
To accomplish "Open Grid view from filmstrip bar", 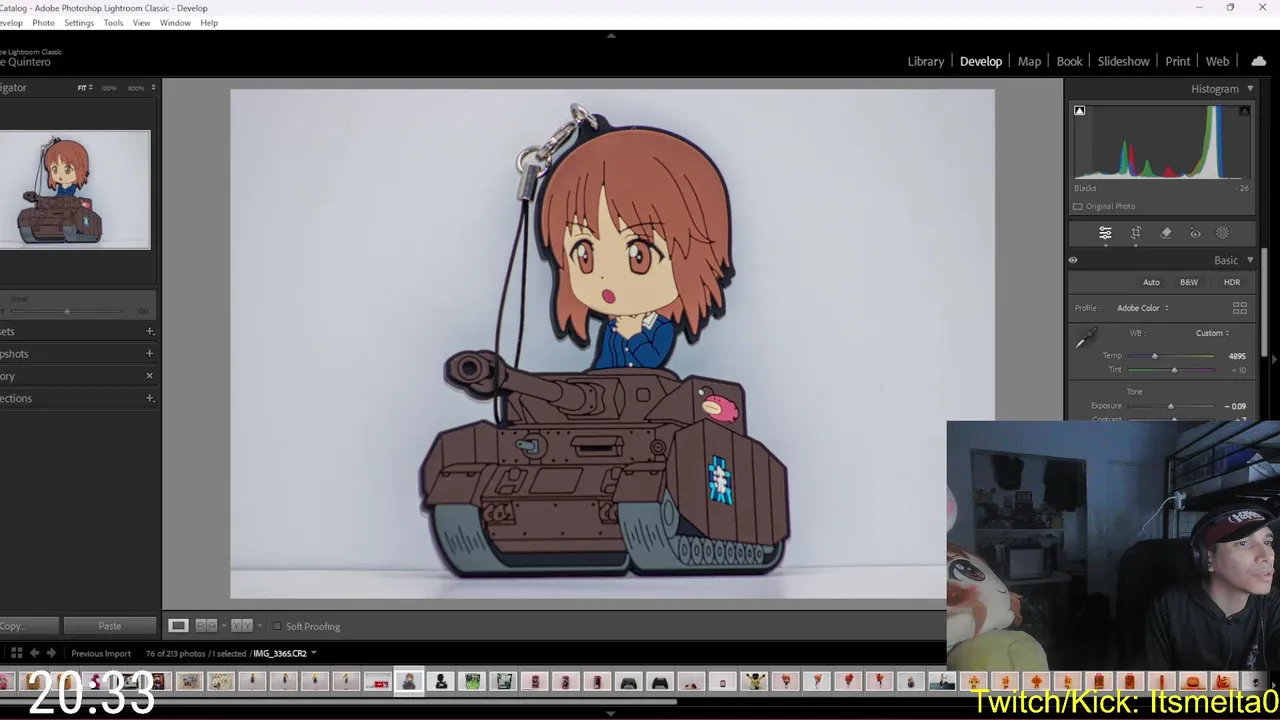I will click(16, 653).
